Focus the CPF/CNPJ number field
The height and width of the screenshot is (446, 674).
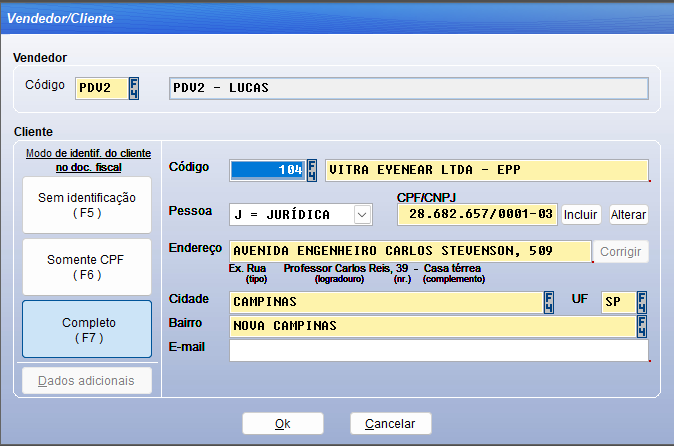476,215
